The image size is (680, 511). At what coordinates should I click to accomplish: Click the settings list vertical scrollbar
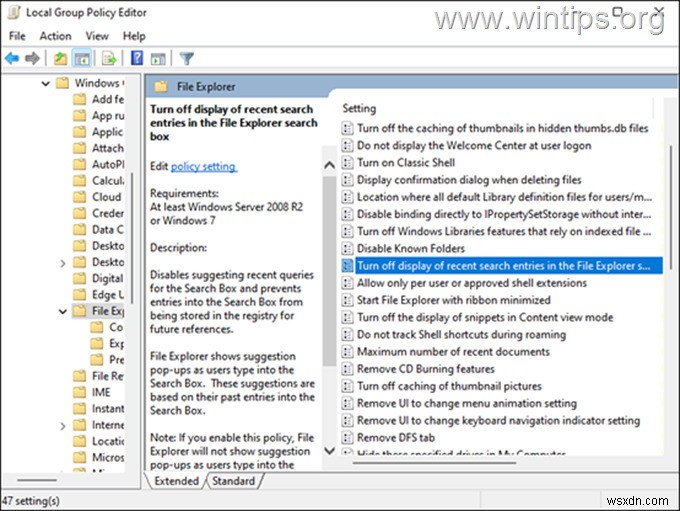tap(670, 209)
